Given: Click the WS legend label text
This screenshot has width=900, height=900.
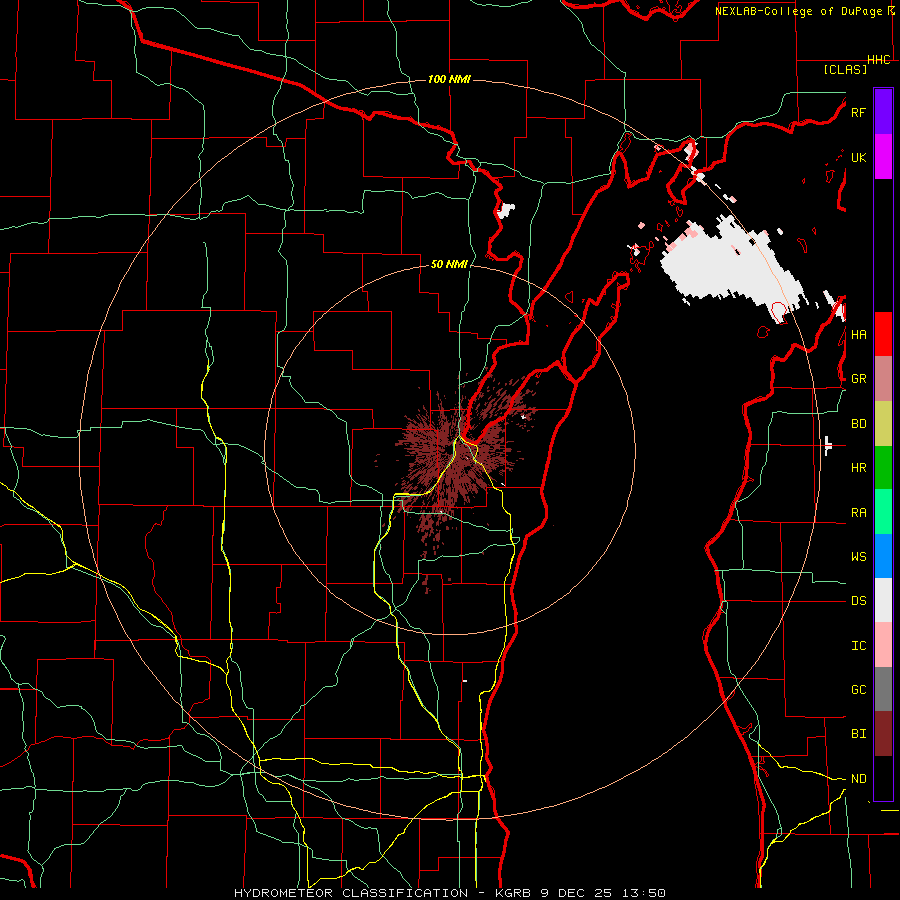Looking at the screenshot, I should (x=858, y=557).
